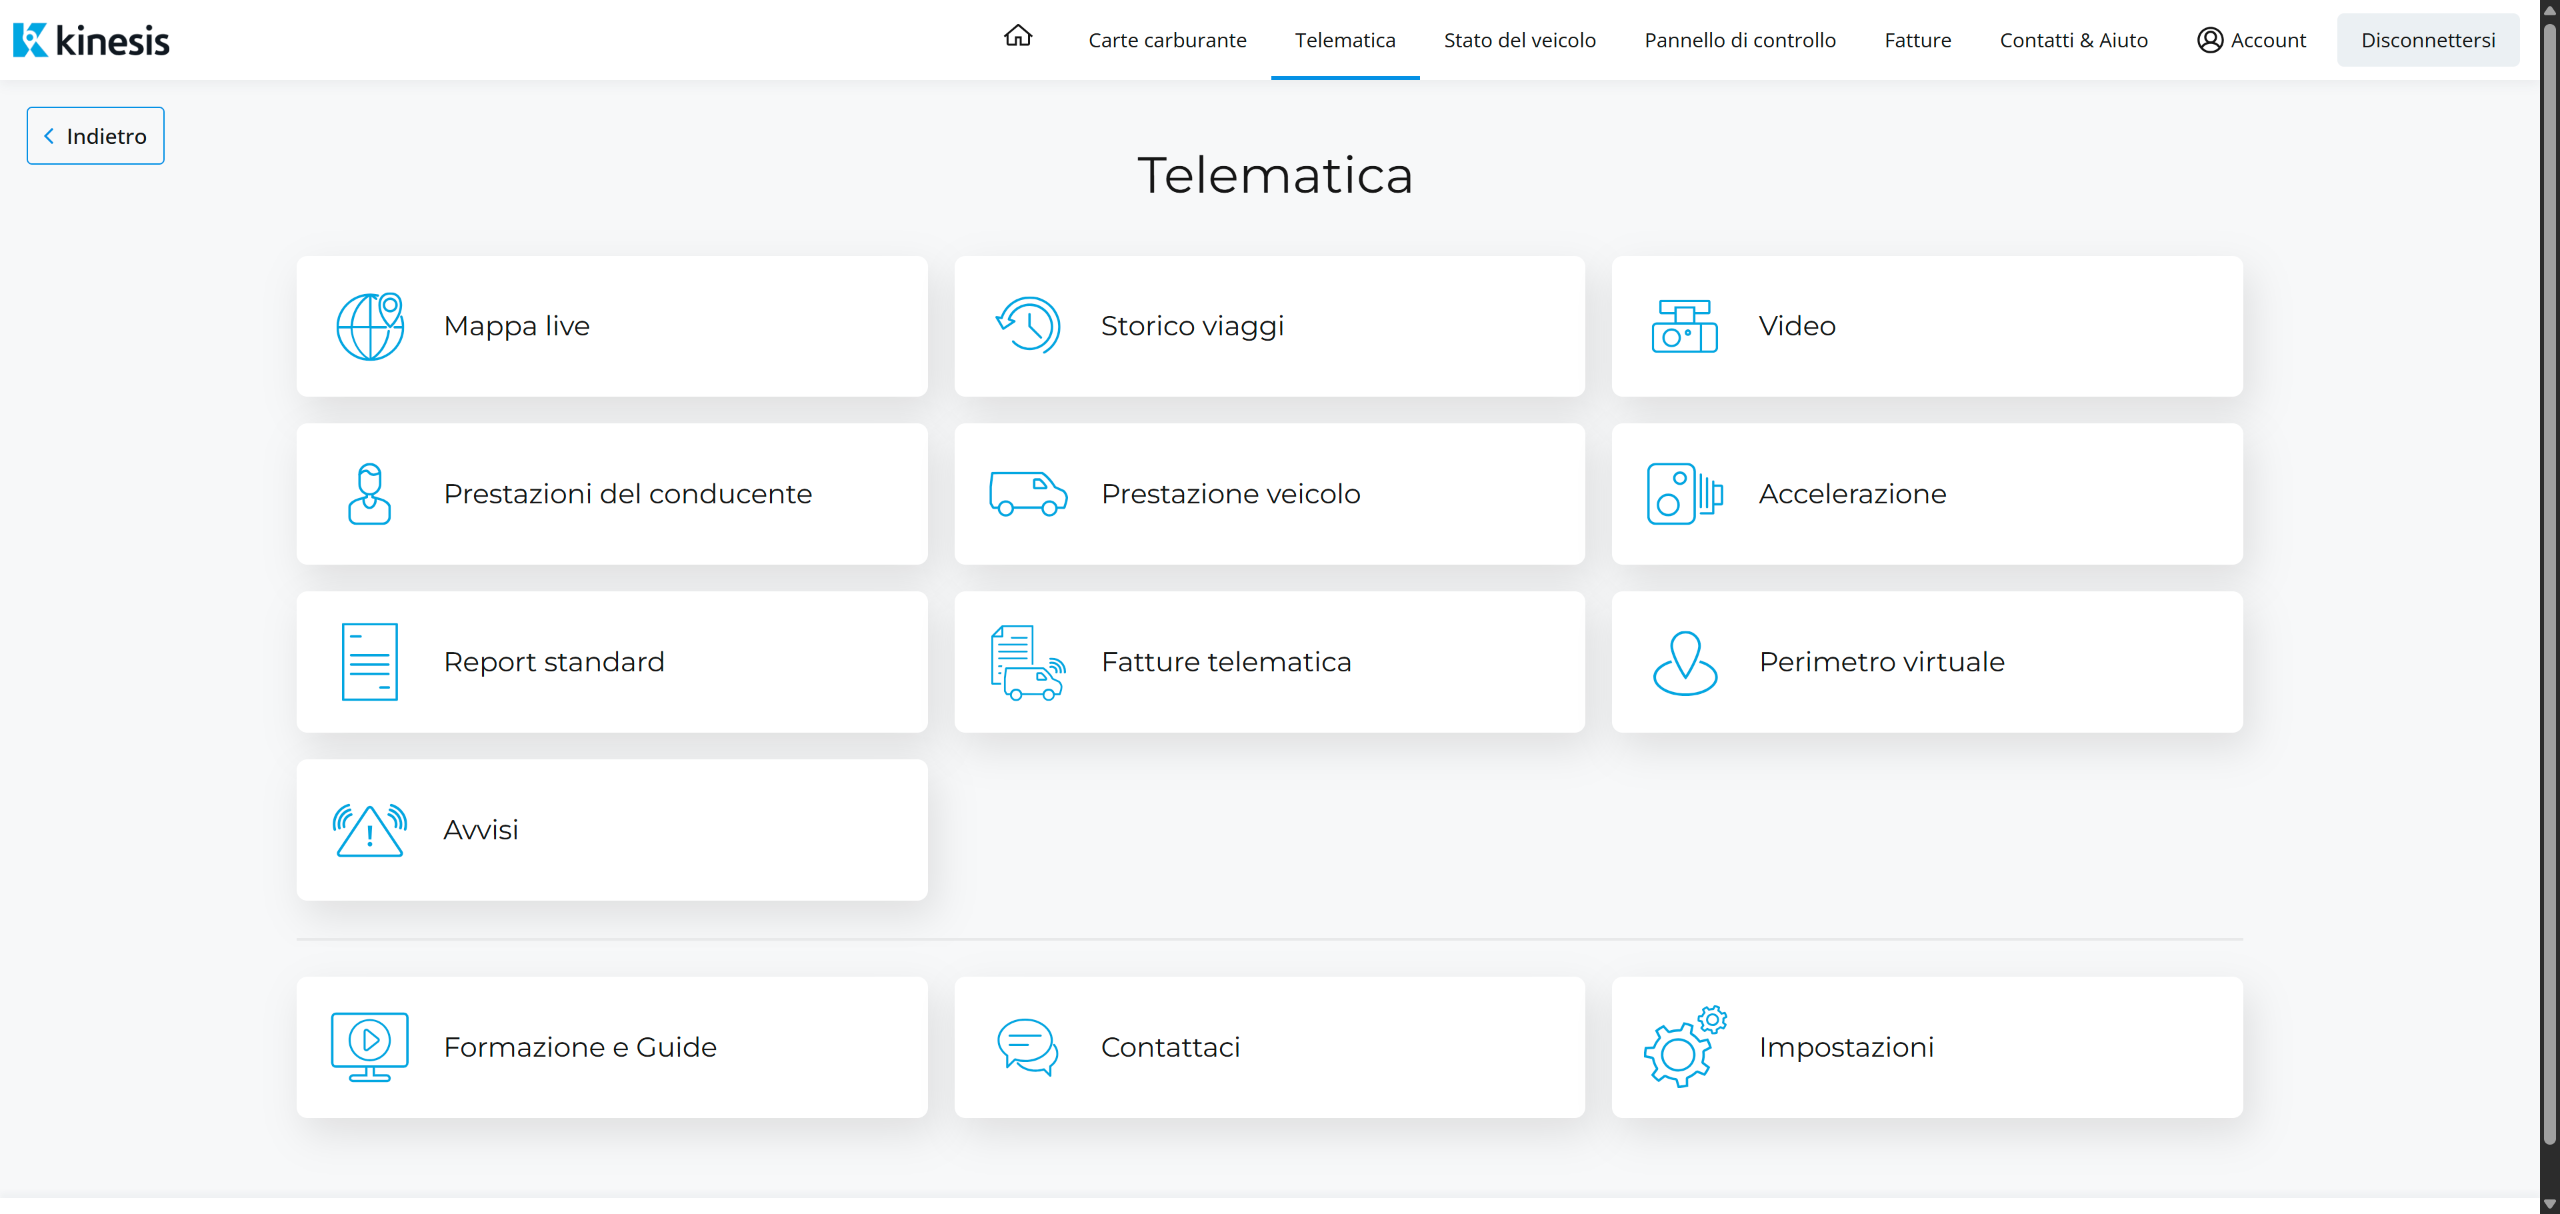The height and width of the screenshot is (1214, 2560).
Task: Click the Disconnettersi button
Action: tap(2427, 40)
